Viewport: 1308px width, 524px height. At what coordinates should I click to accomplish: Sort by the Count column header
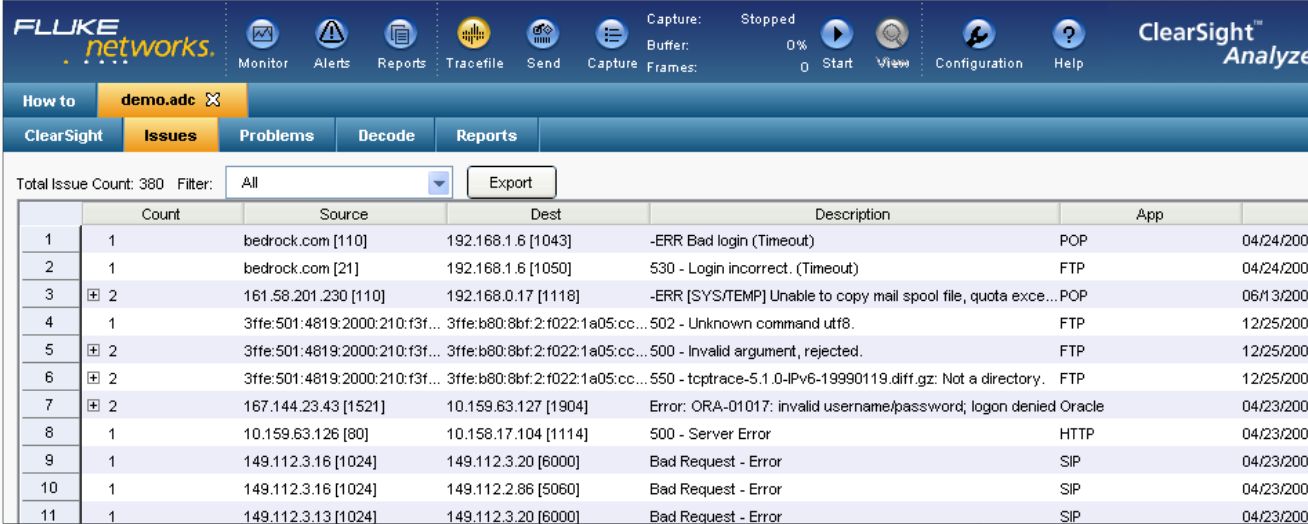click(161, 213)
